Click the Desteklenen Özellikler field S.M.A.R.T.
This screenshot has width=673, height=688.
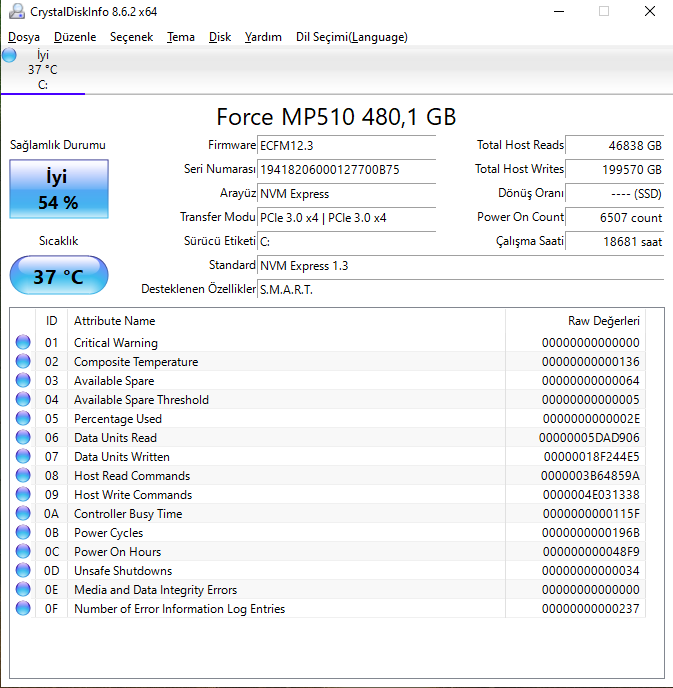(x=460, y=290)
